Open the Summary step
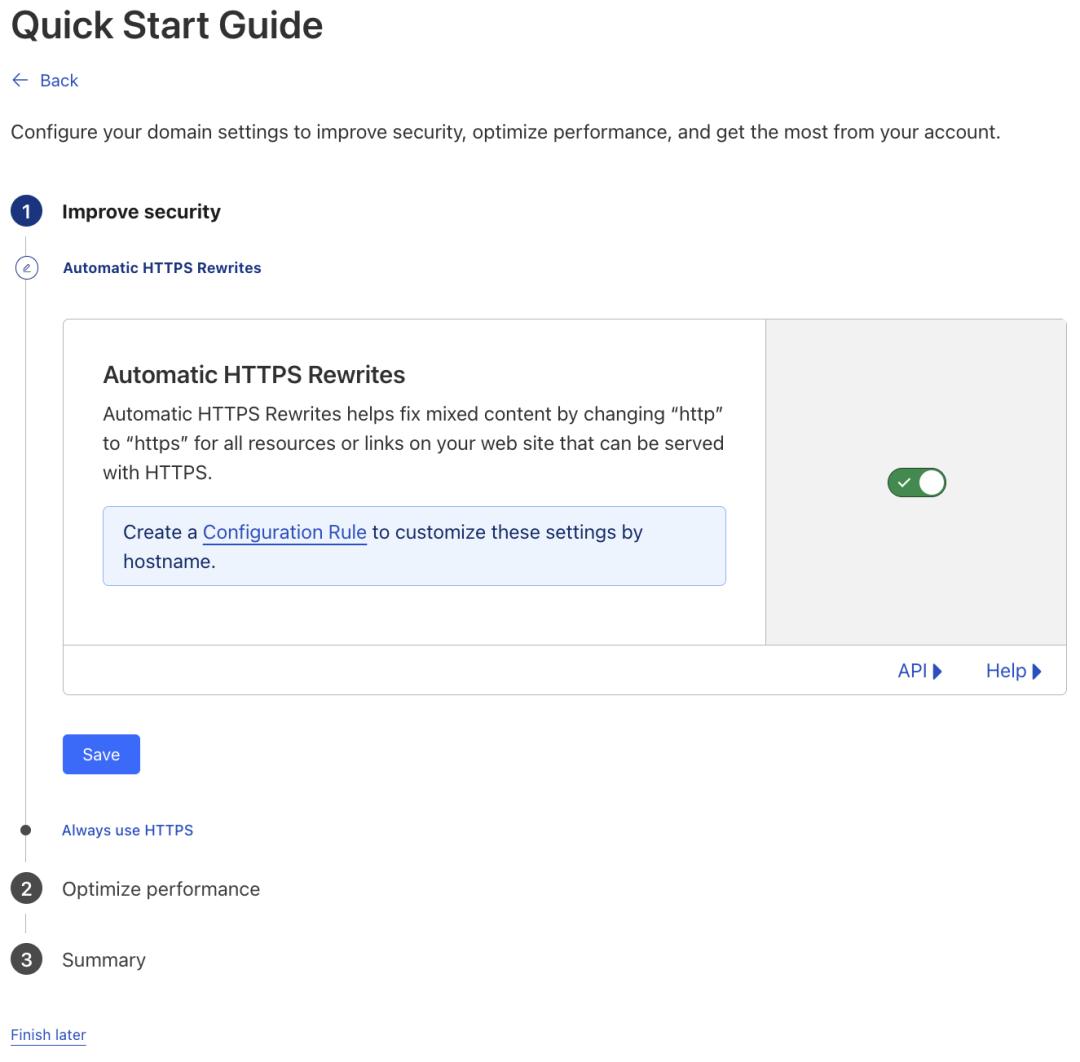Viewport: 1080px width, 1062px height. coord(104,960)
